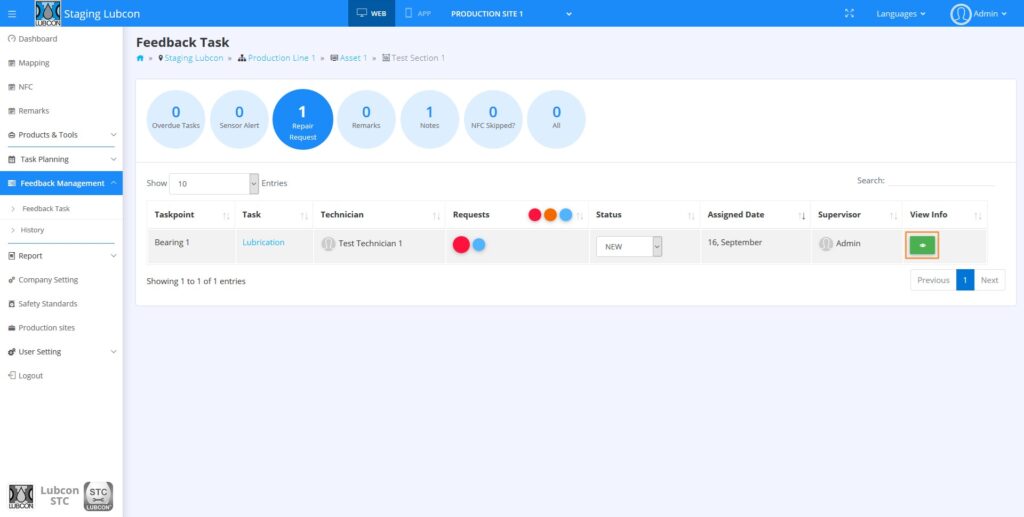Image resolution: width=1024 pixels, height=517 pixels.
Task: Click the Lubcon logo in header
Action: 48,13
